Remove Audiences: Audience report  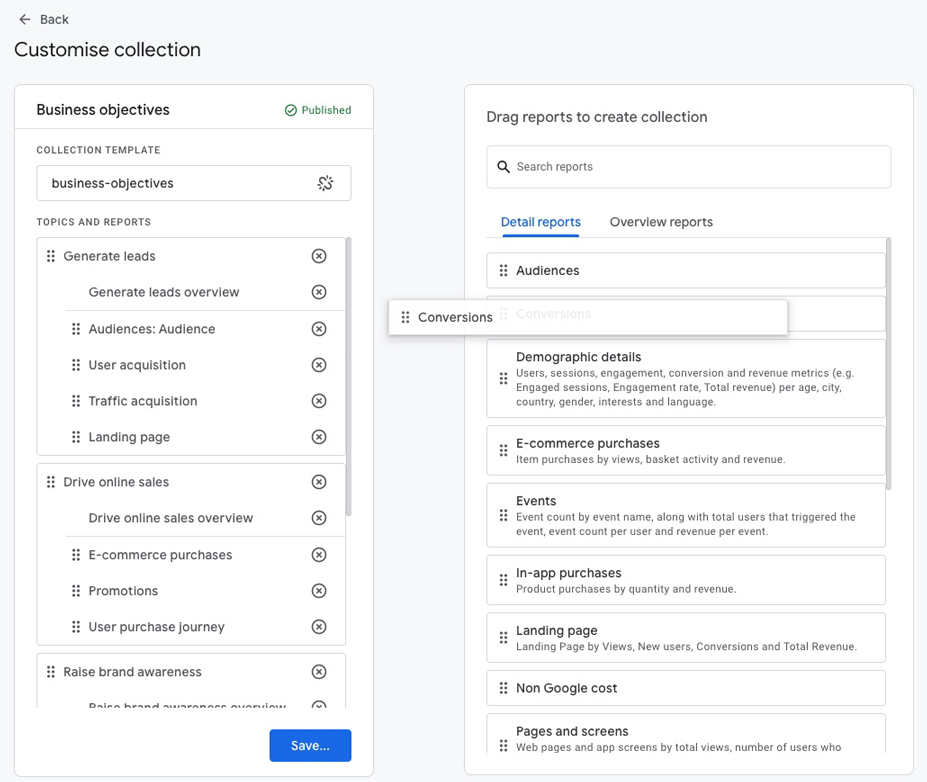click(319, 329)
